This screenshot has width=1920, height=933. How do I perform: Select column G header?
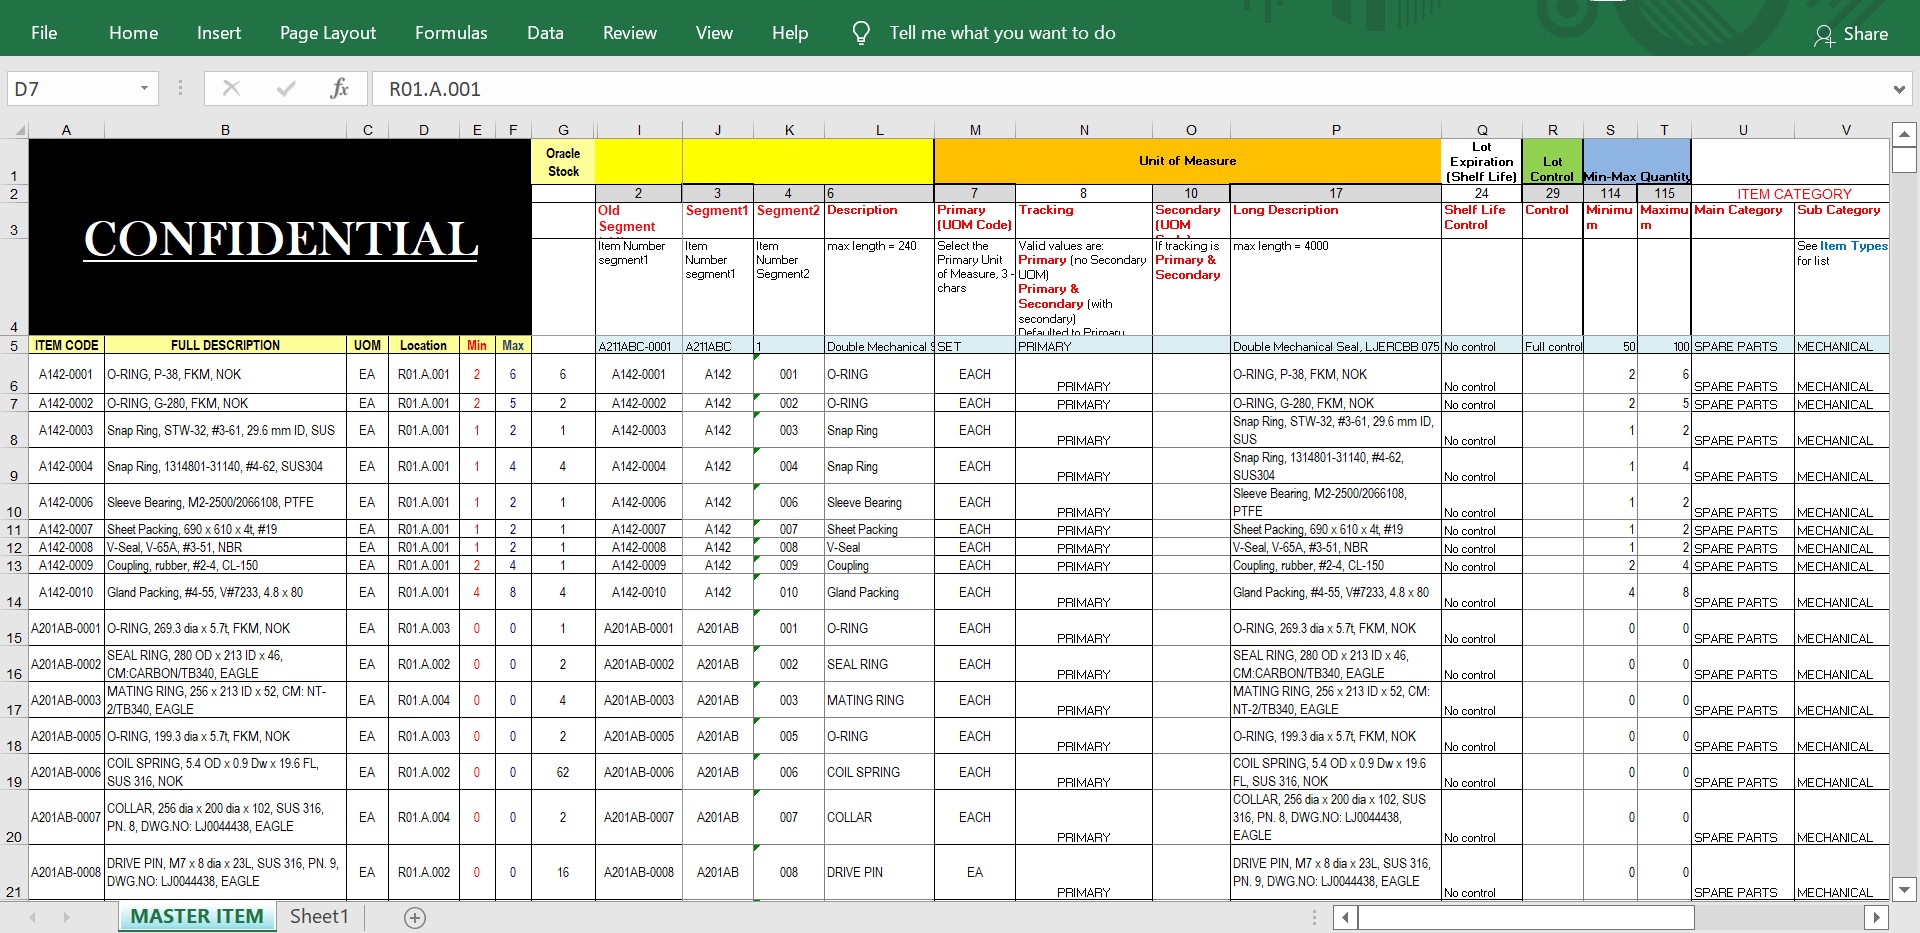(x=563, y=130)
